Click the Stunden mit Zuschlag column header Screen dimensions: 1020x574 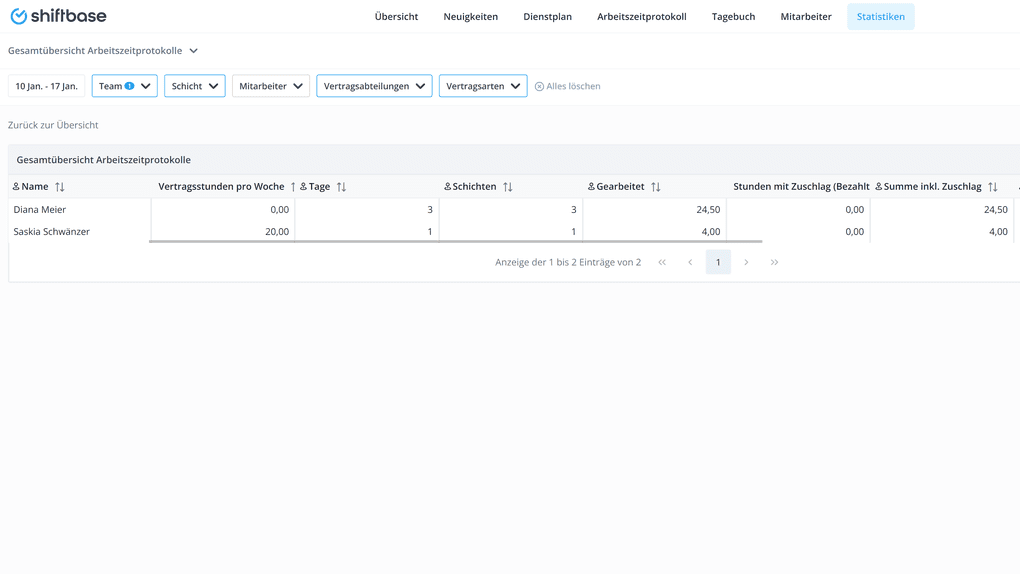[801, 187]
